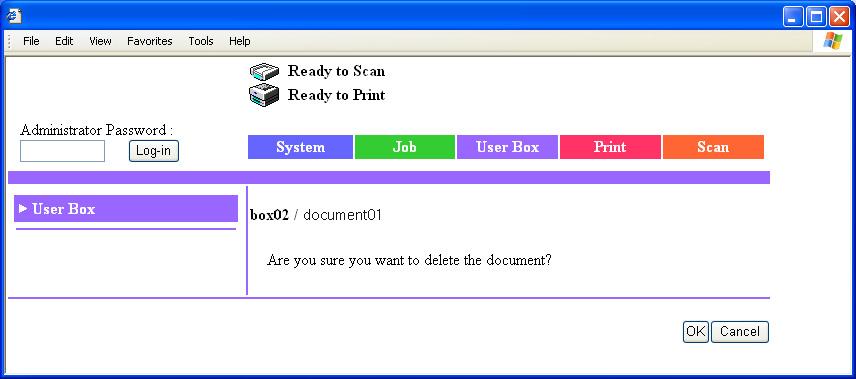Viewport: 856px width, 379px height.
Task: Open the Favorites menu
Action: click(150, 41)
